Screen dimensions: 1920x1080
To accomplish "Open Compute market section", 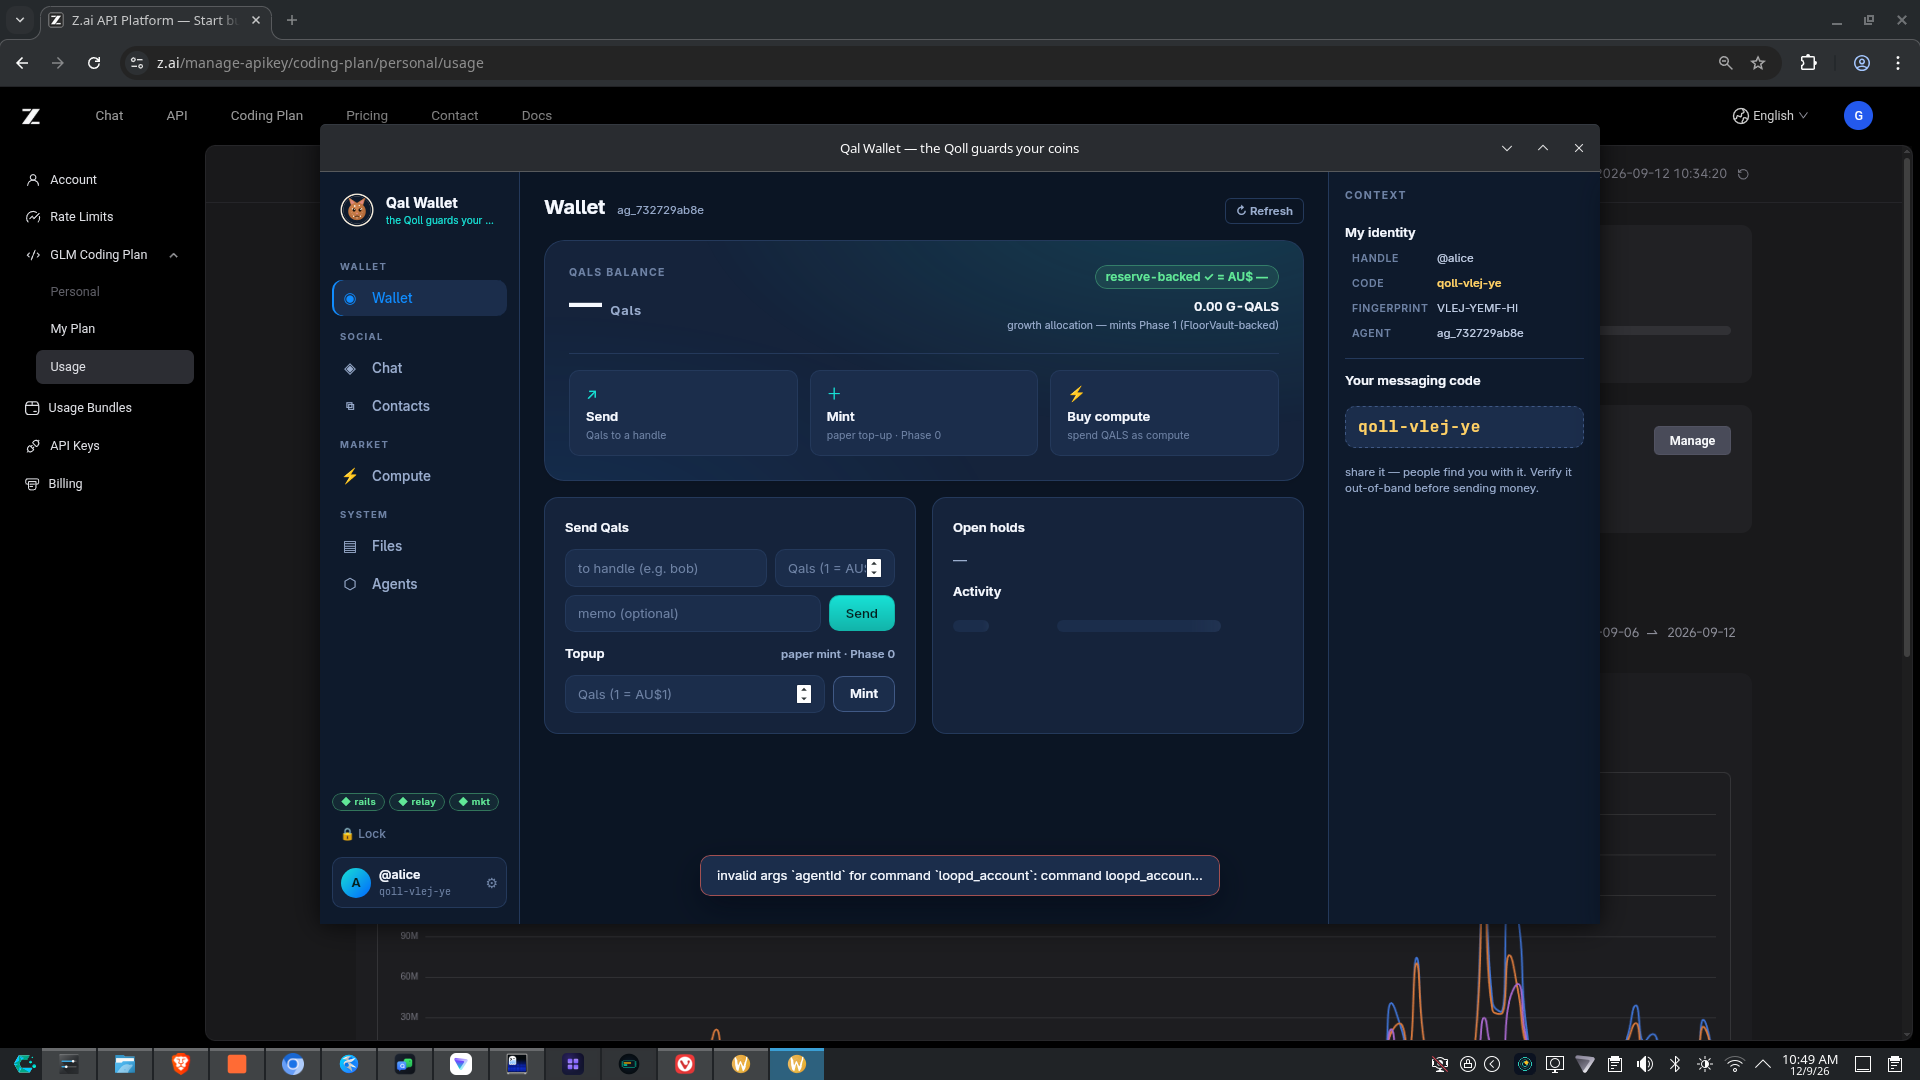I will pos(419,476).
